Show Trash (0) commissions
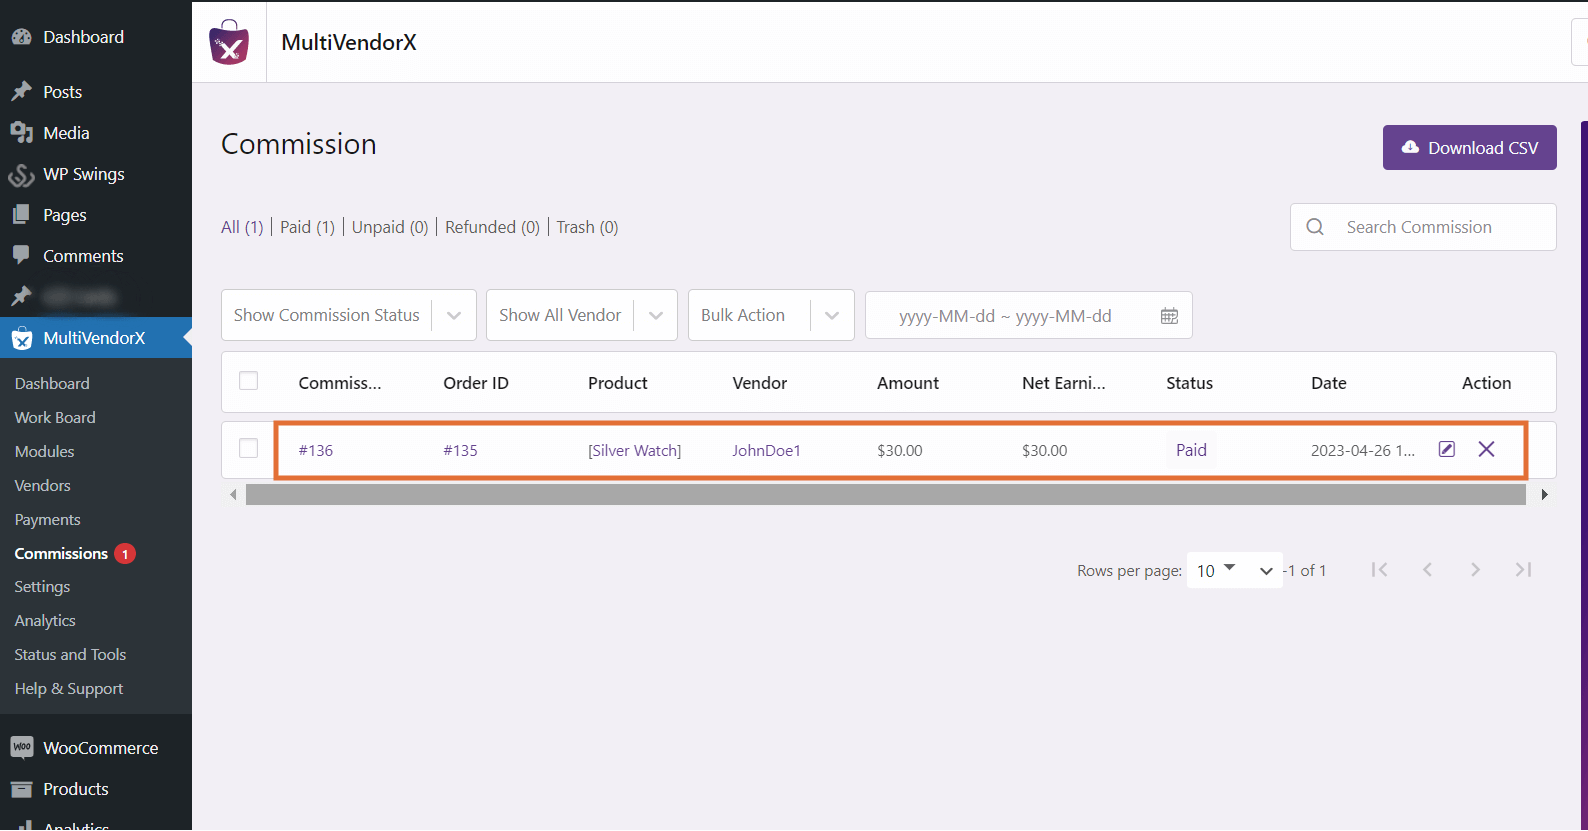This screenshot has width=1588, height=831. click(x=587, y=227)
